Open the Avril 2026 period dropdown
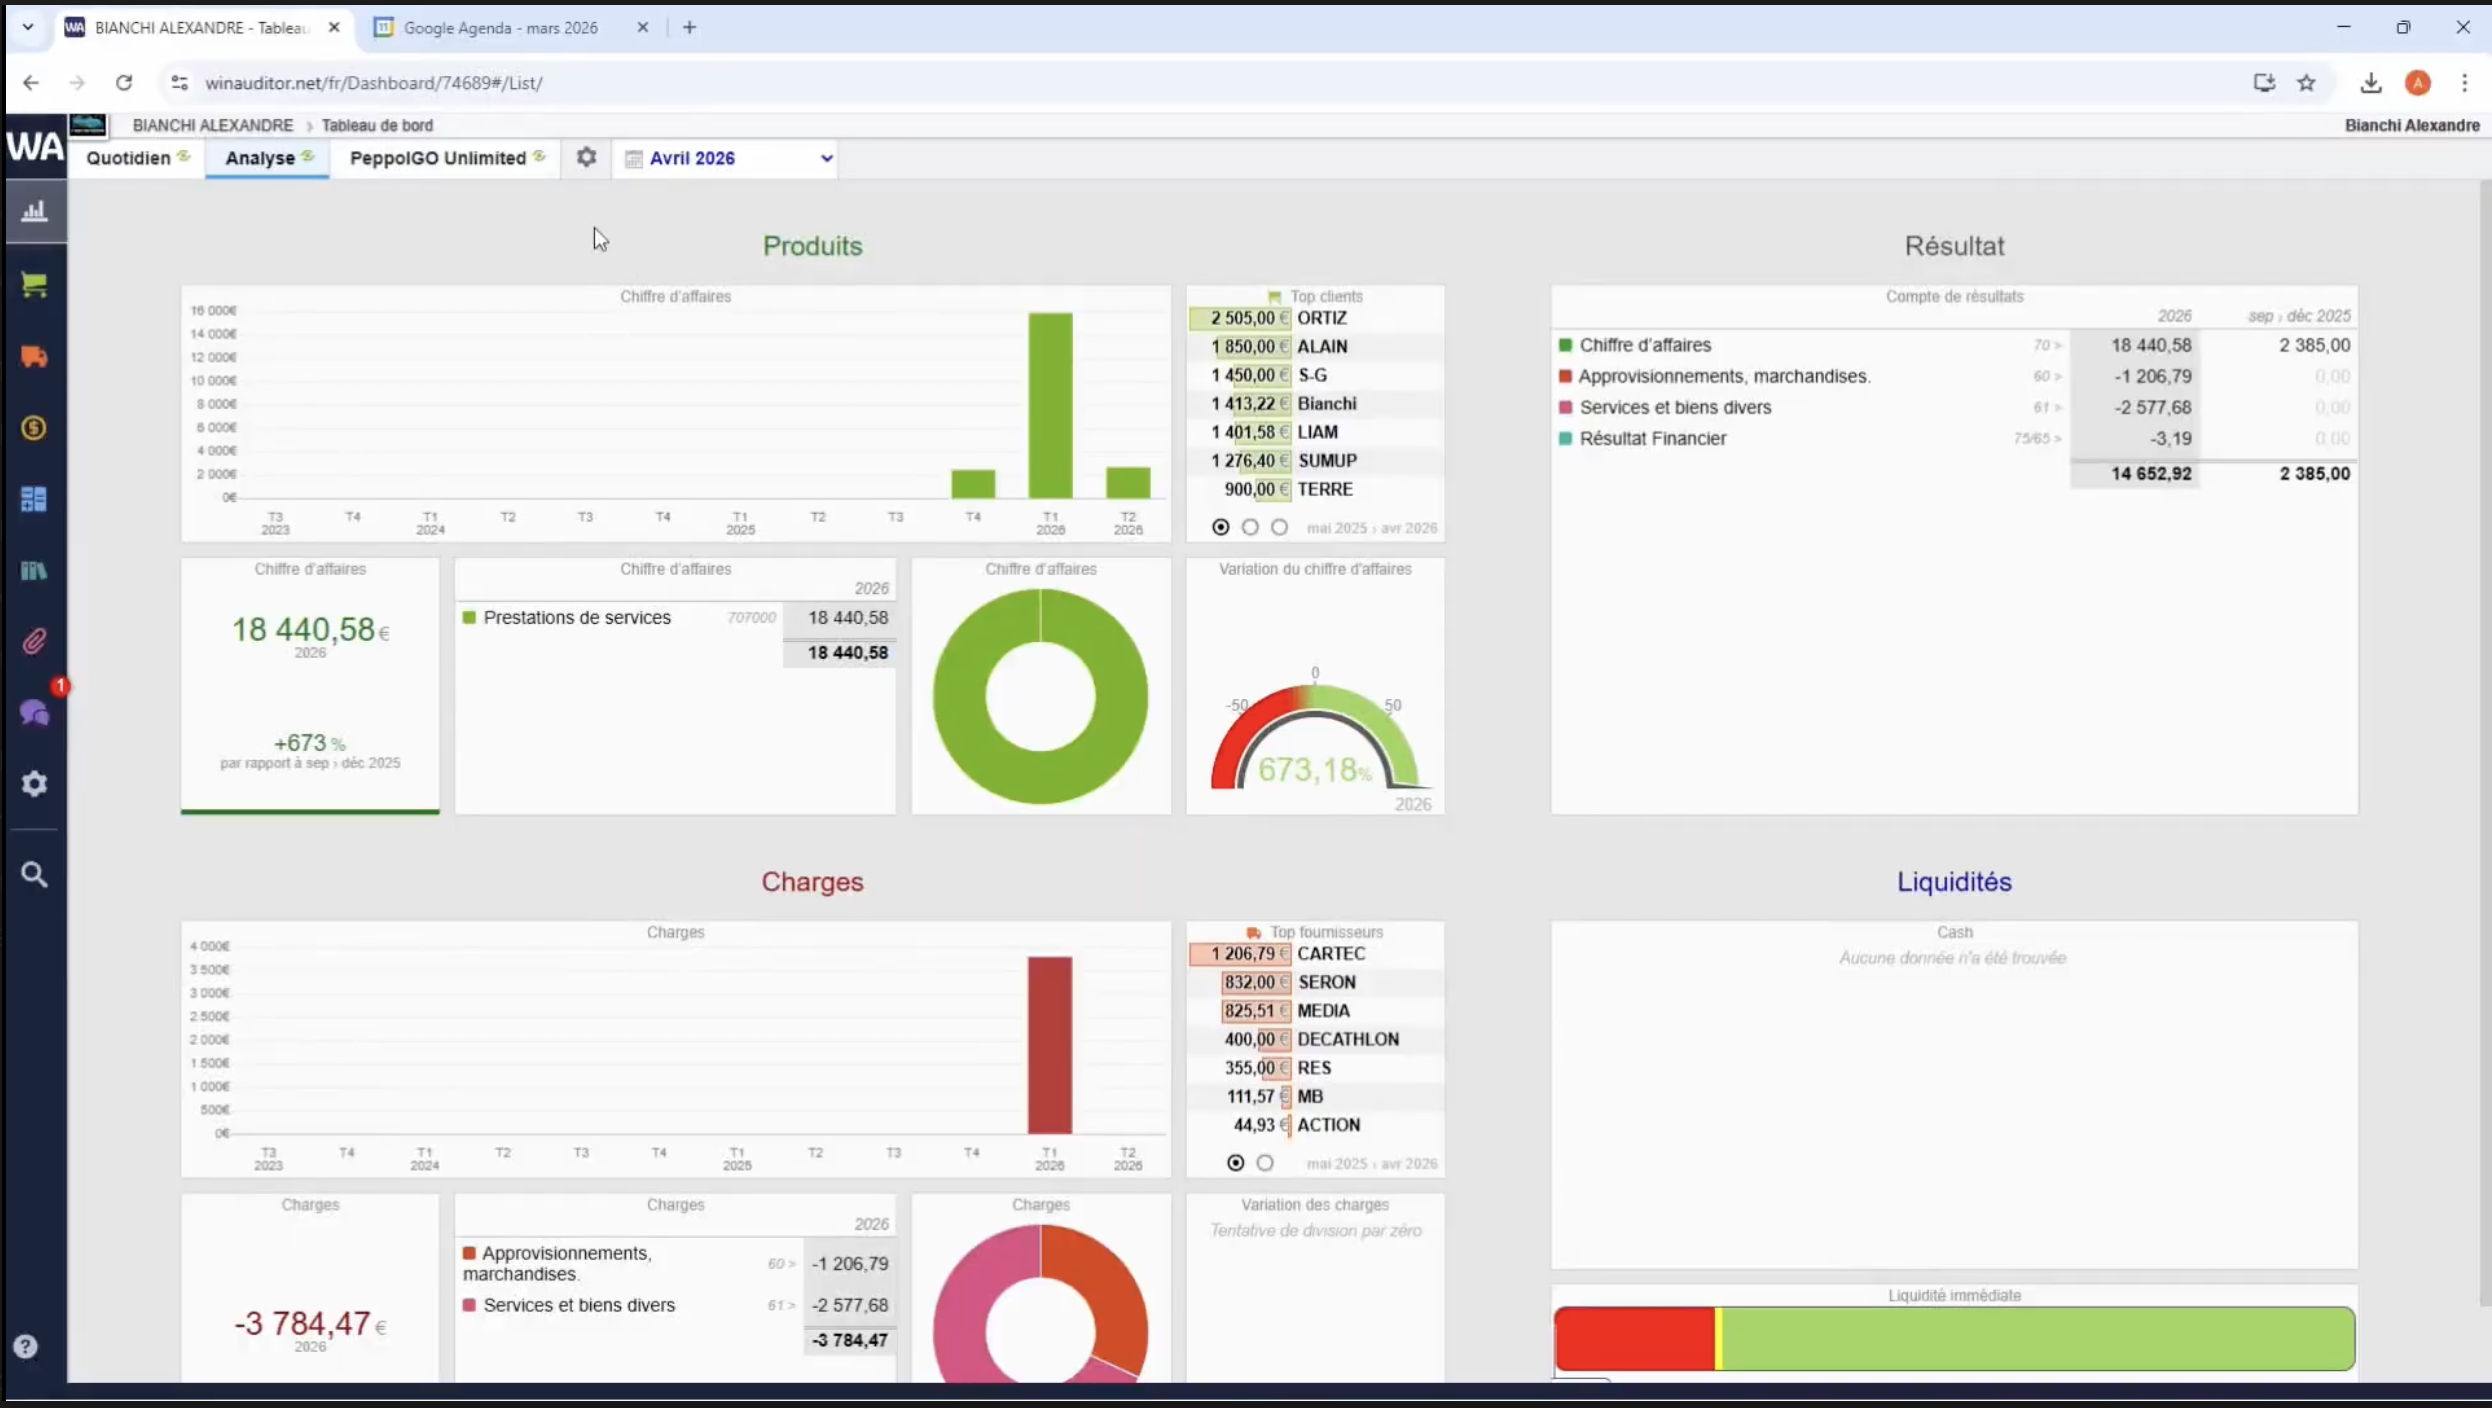This screenshot has width=2492, height=1408. point(730,158)
